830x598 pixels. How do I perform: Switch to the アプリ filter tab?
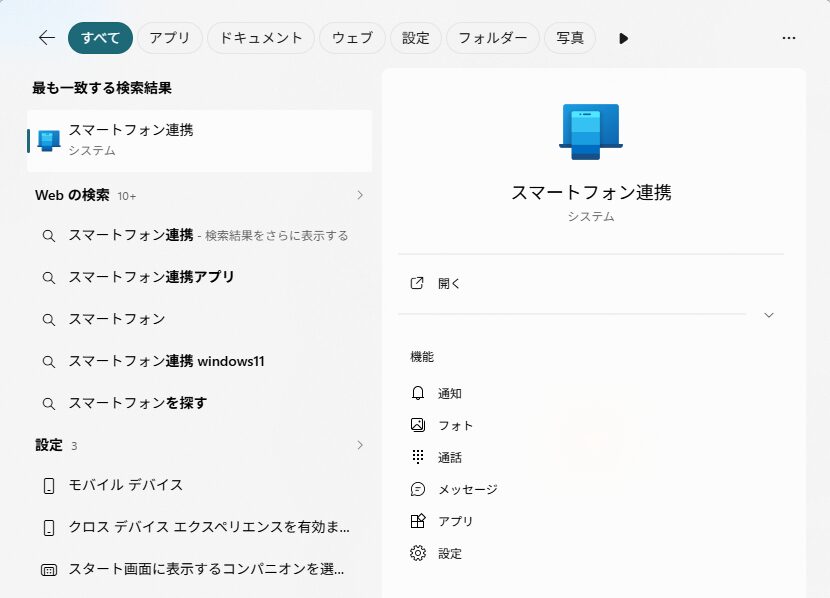click(169, 38)
